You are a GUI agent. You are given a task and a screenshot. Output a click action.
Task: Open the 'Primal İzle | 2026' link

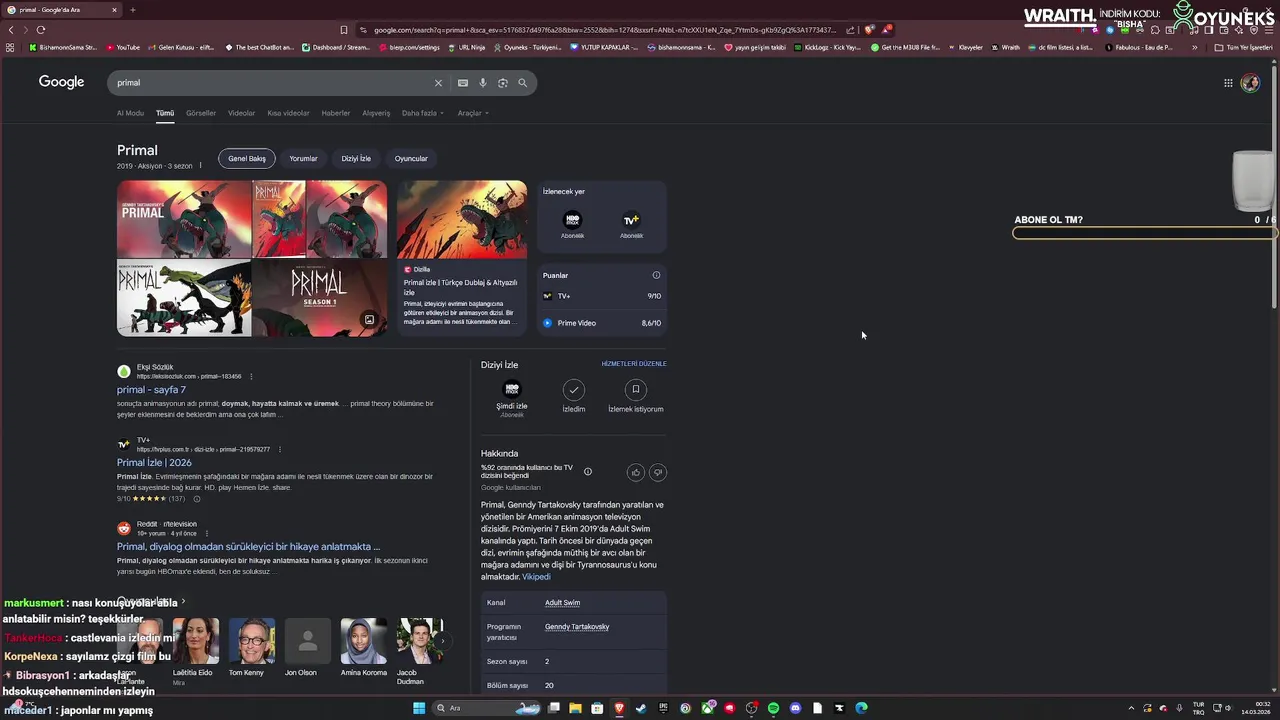point(154,463)
